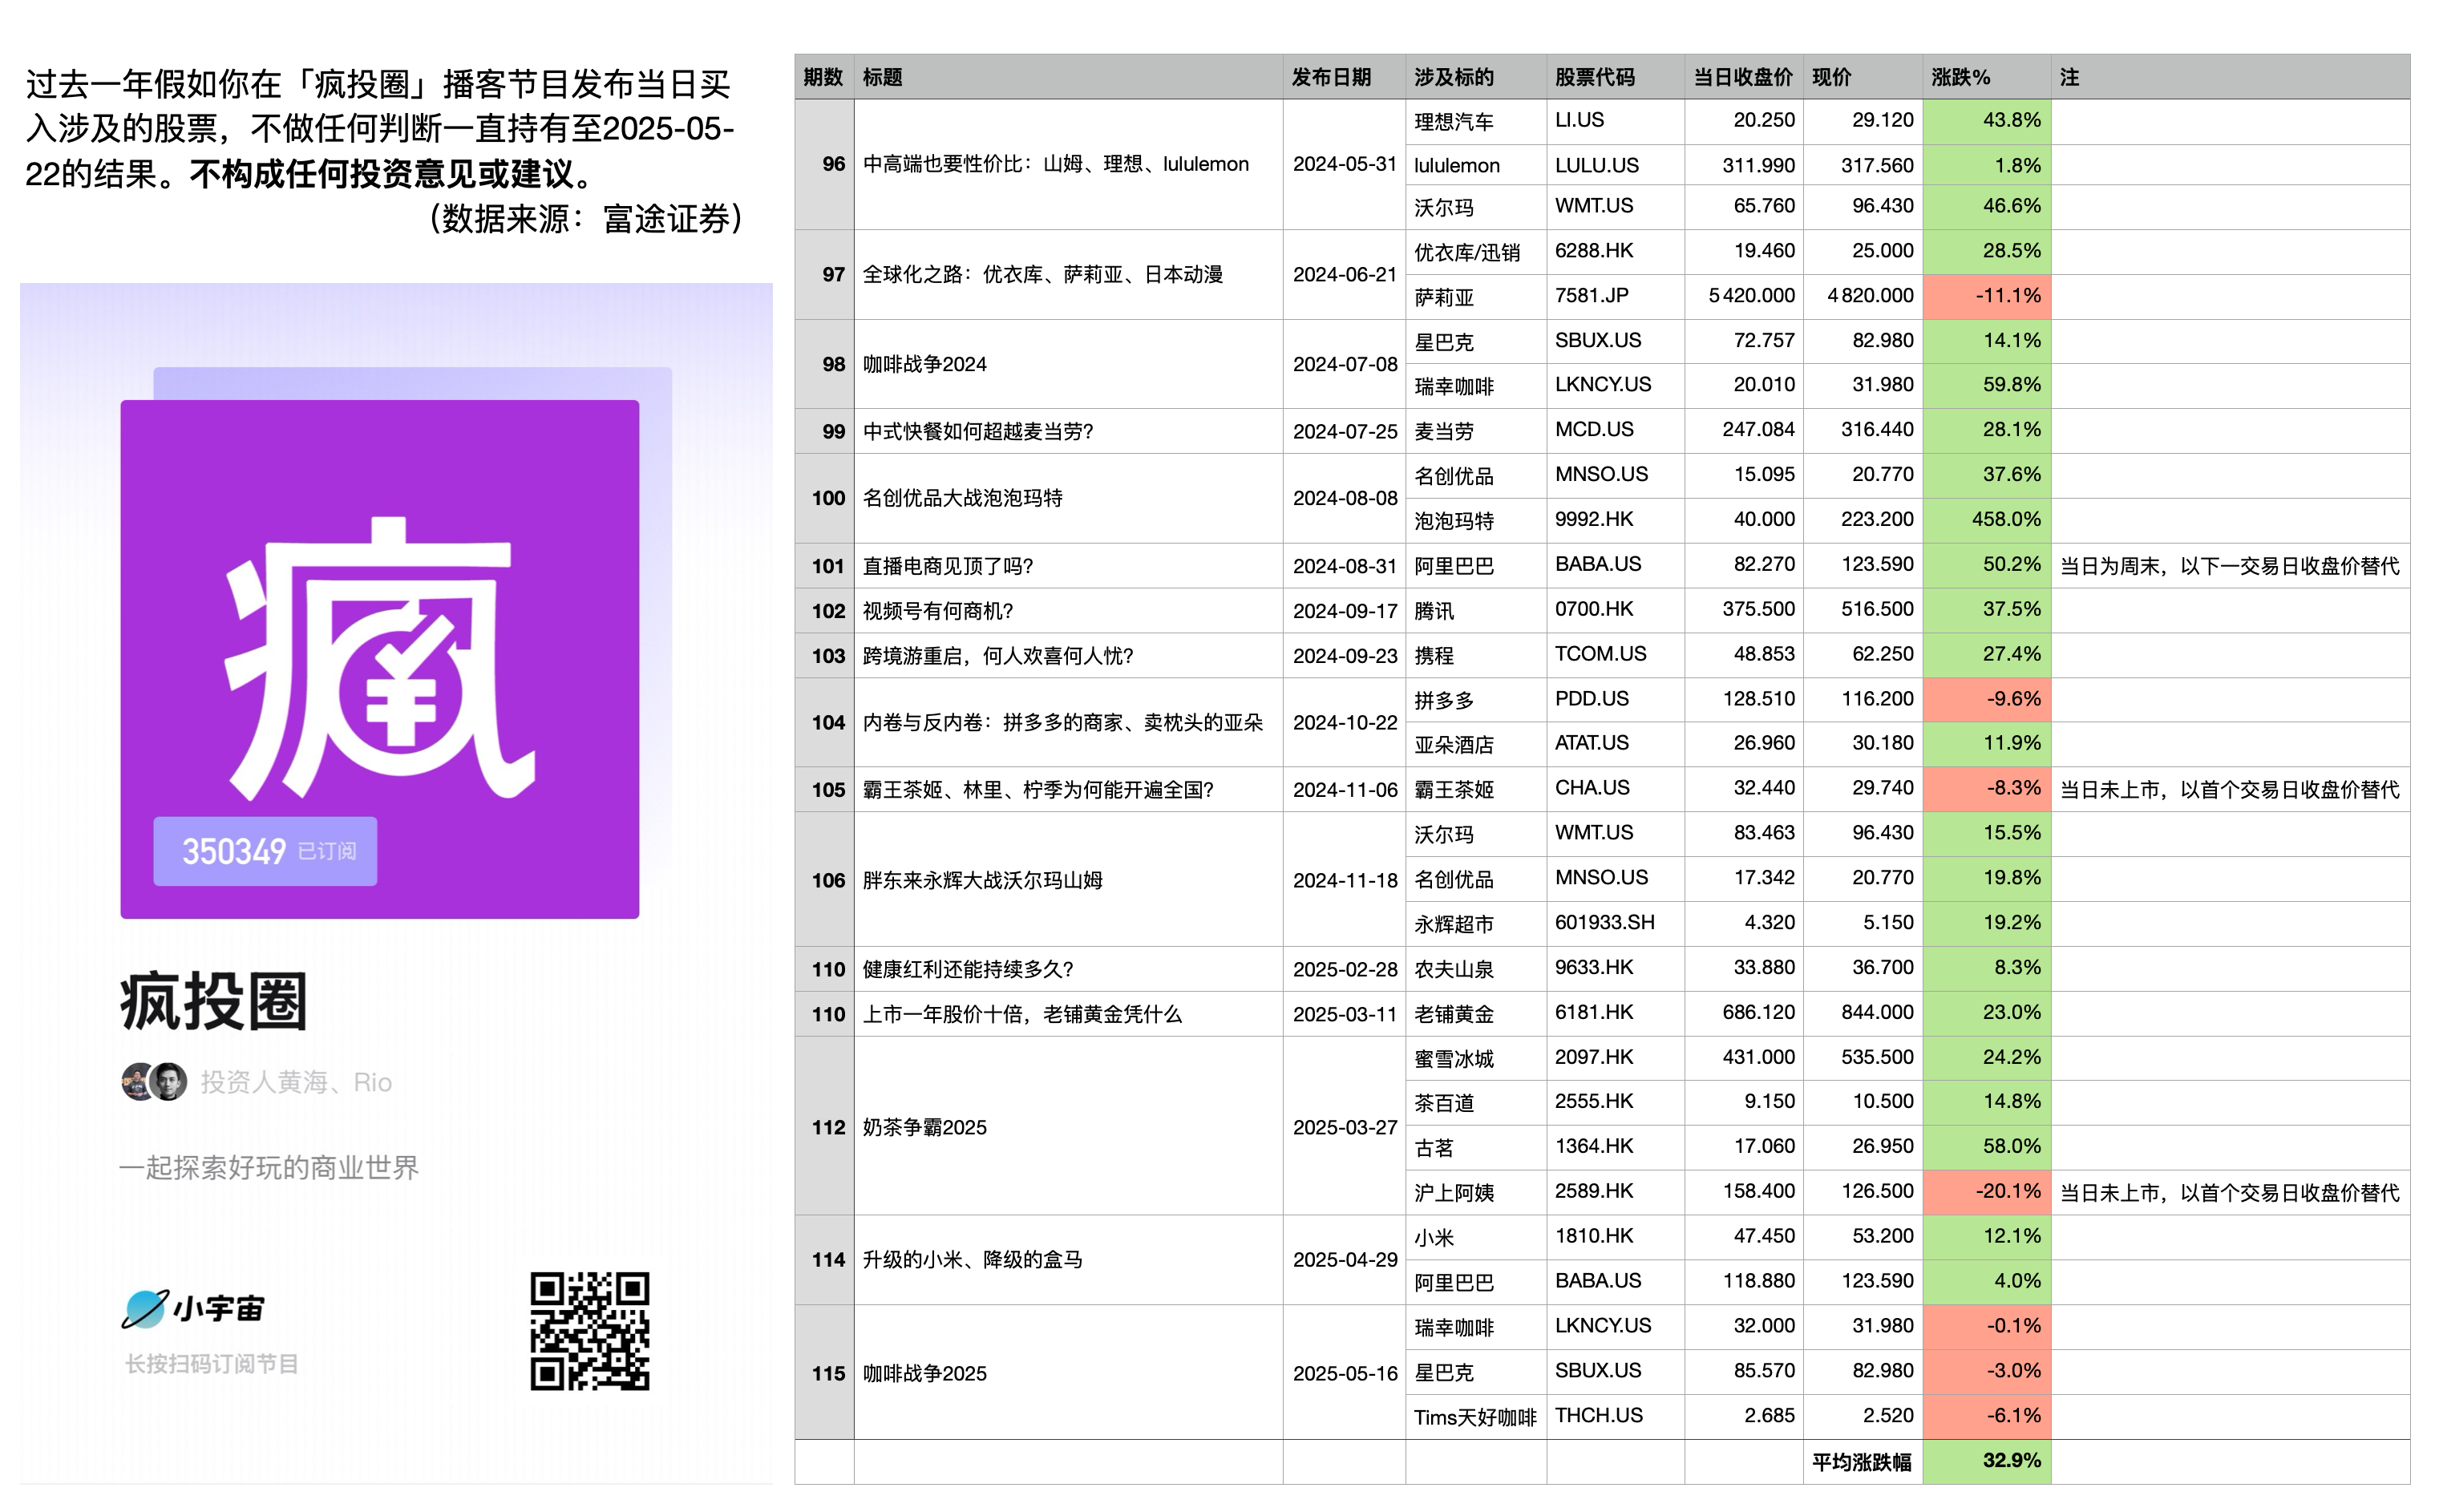Click the 59.8% 瑞幸咖啡 gain cell
2439x1512 pixels.
1987,386
